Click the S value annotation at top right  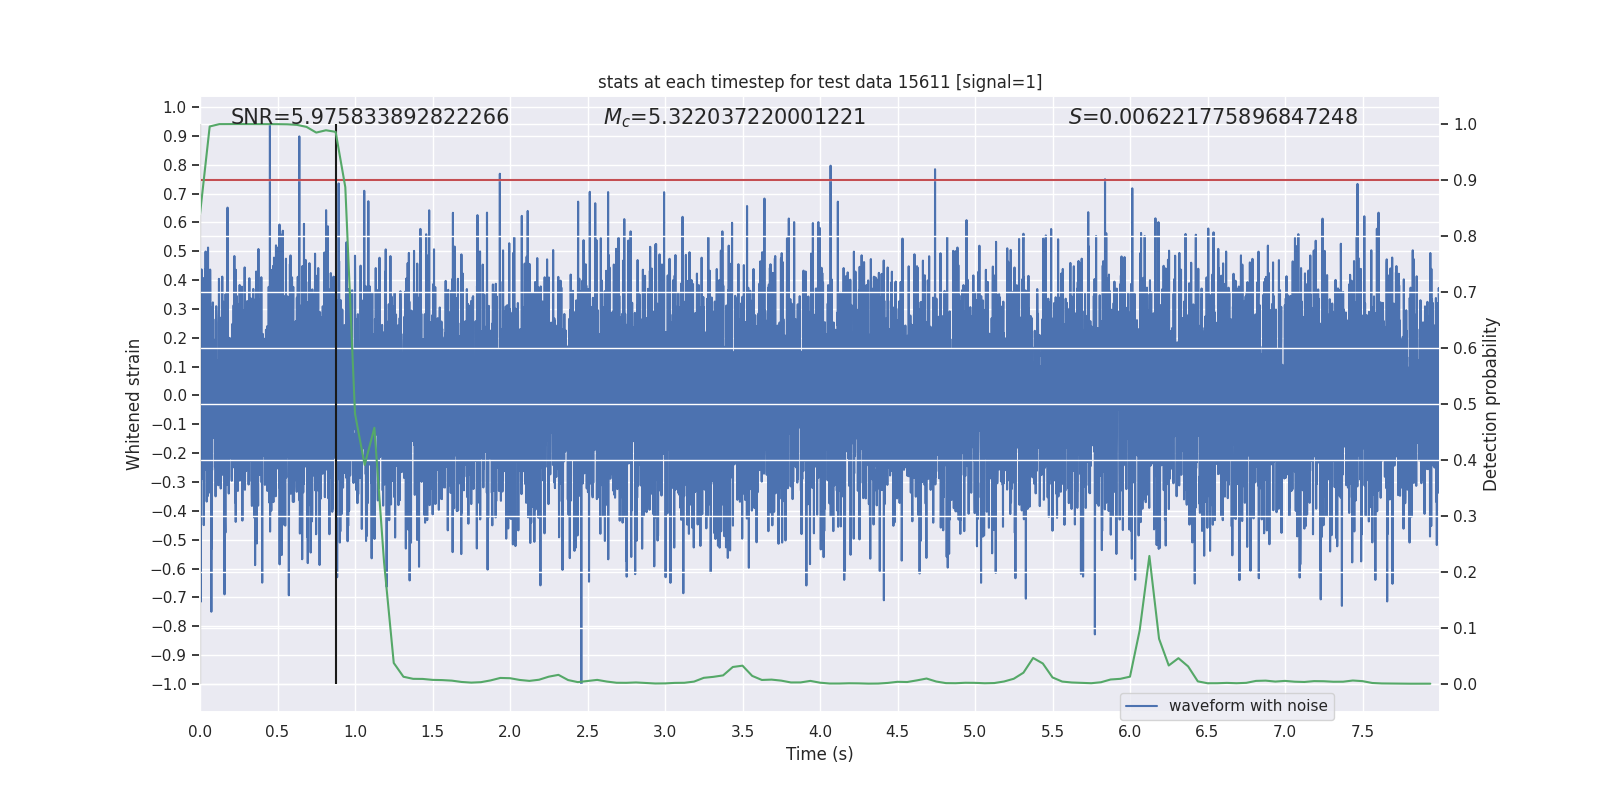(1212, 117)
